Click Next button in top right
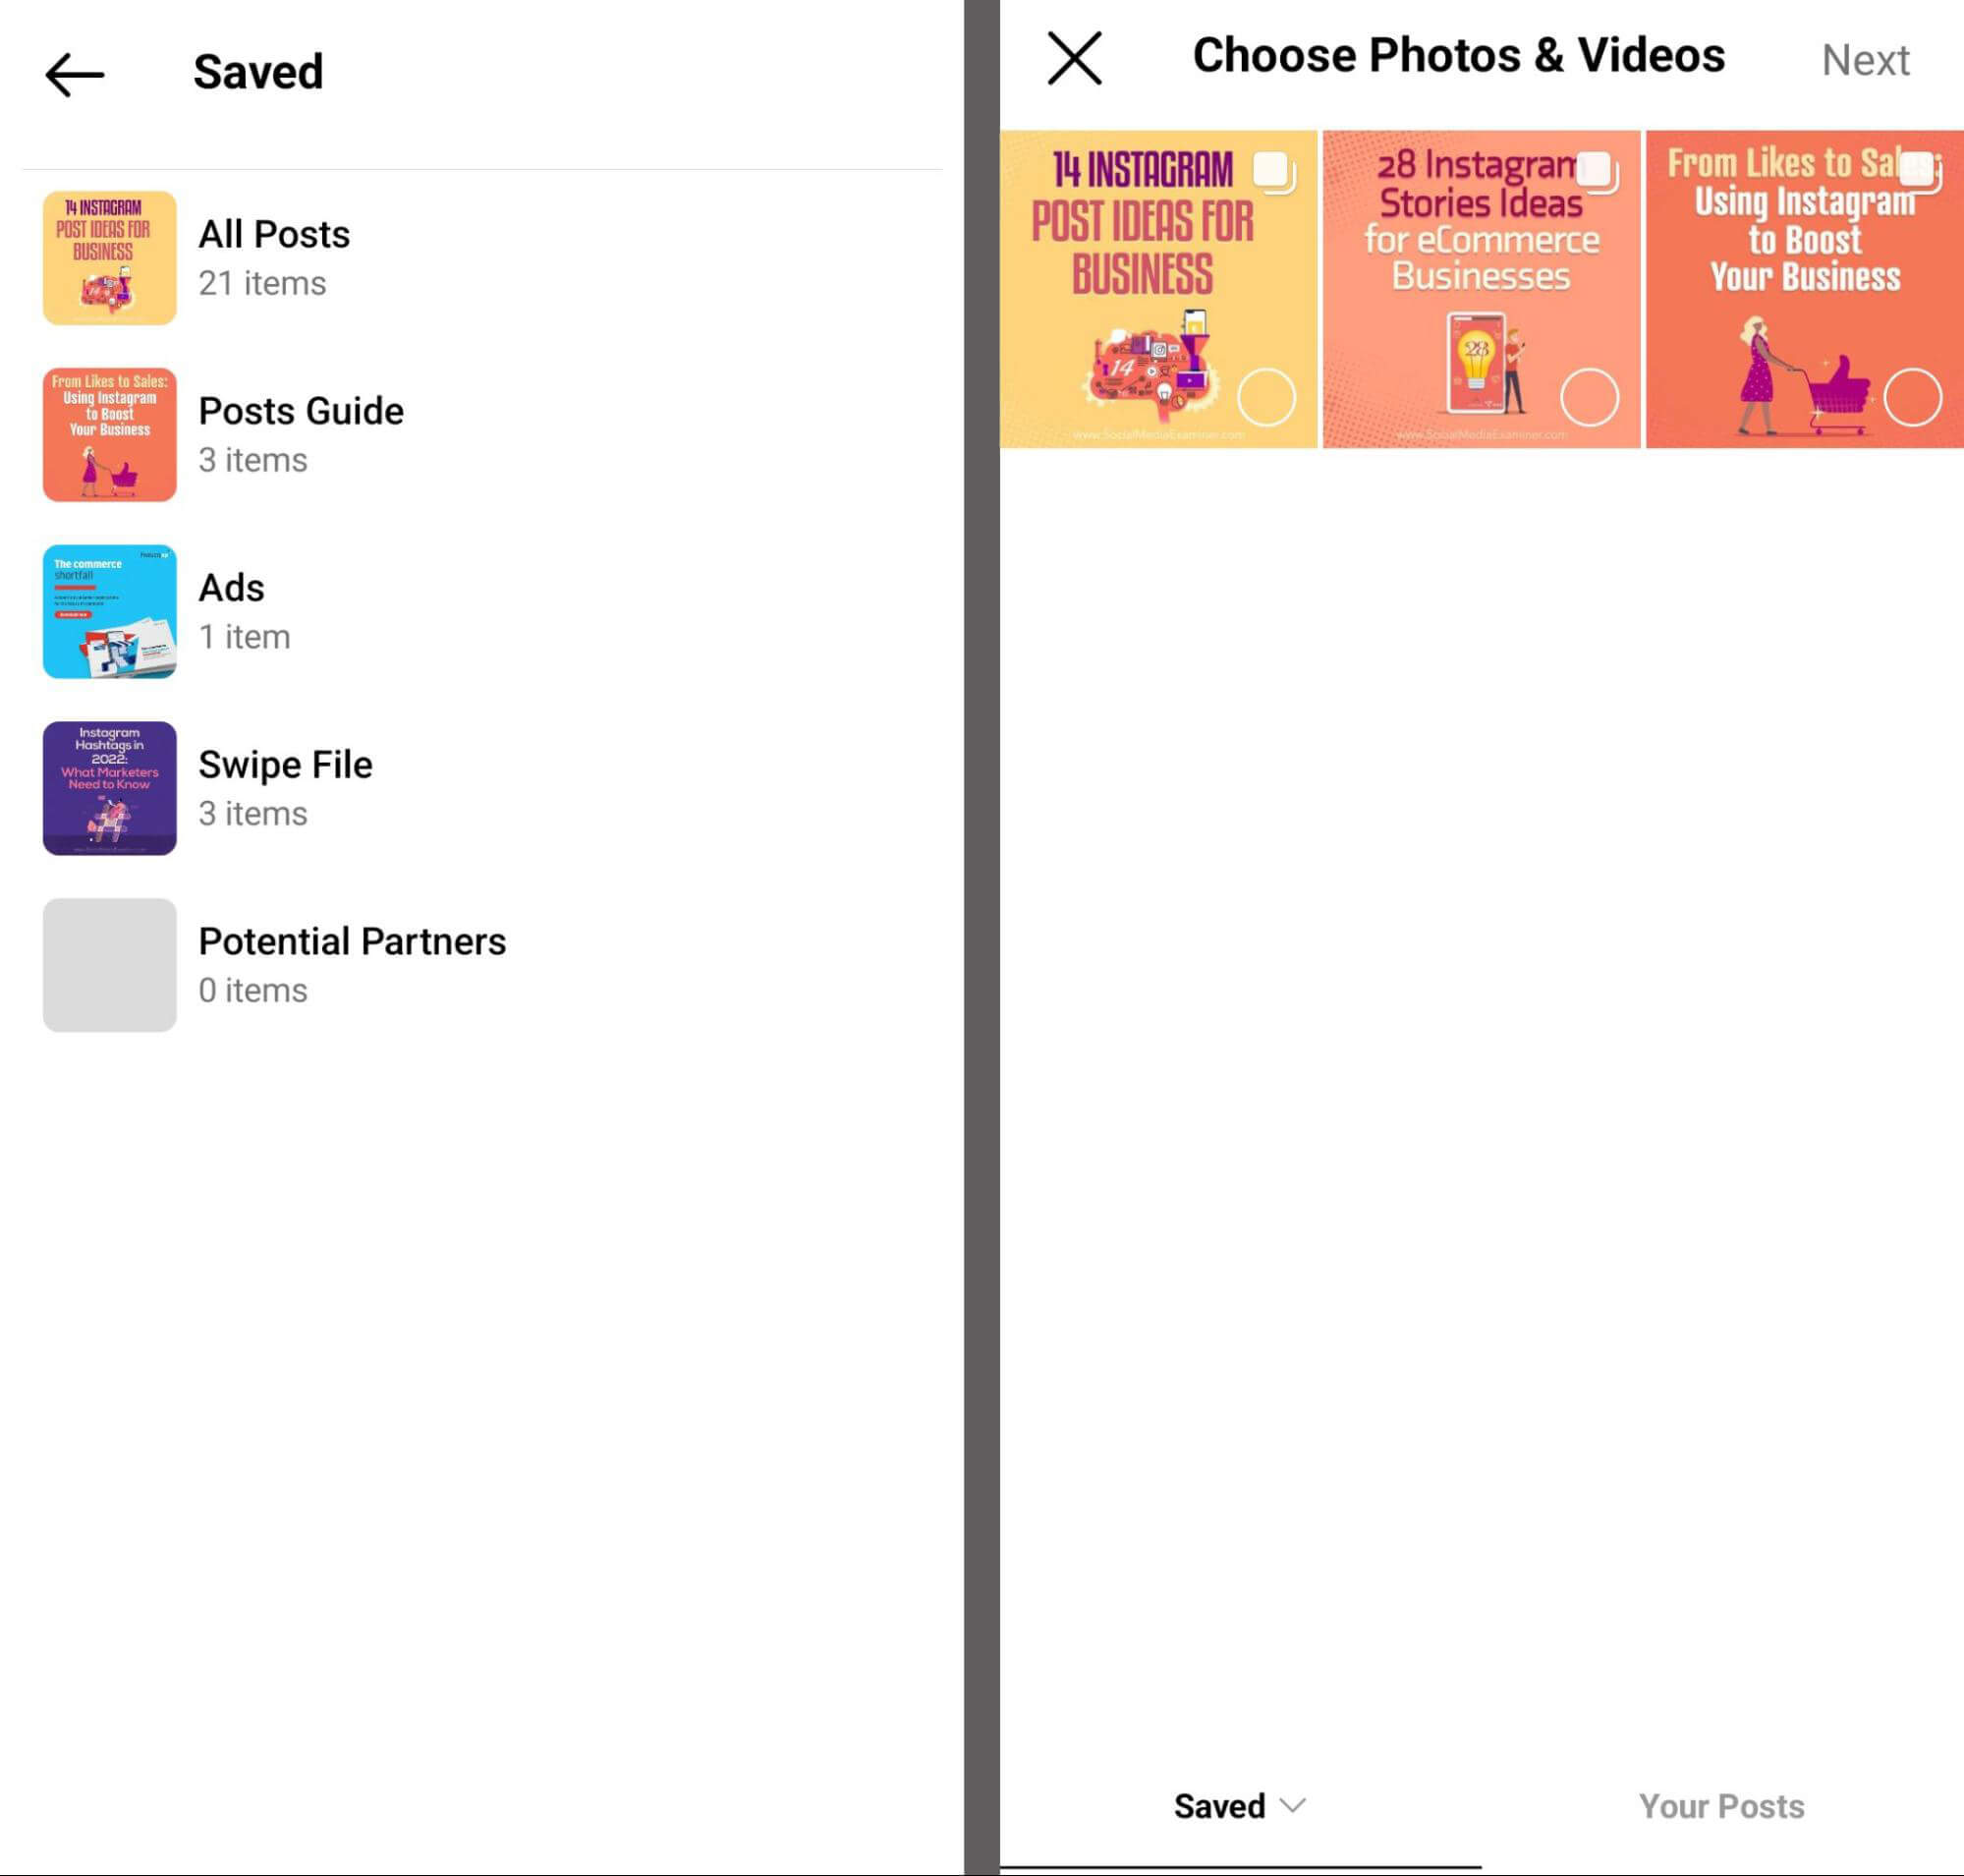The image size is (1964, 1876). tap(1864, 58)
